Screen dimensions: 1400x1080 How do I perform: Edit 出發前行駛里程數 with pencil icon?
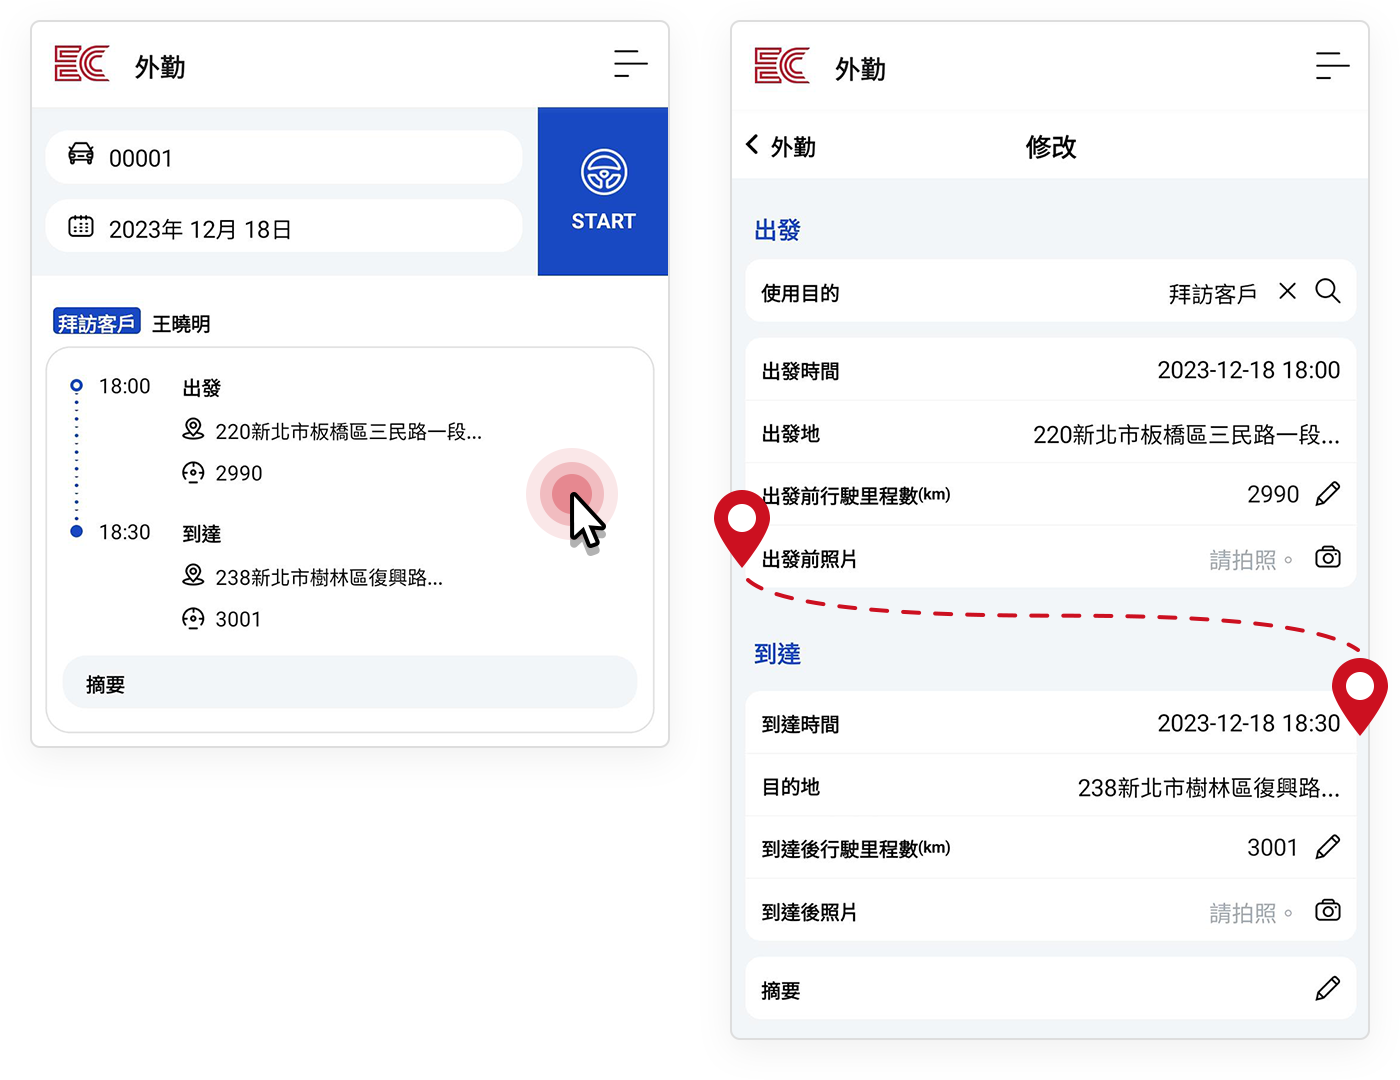tap(1327, 494)
